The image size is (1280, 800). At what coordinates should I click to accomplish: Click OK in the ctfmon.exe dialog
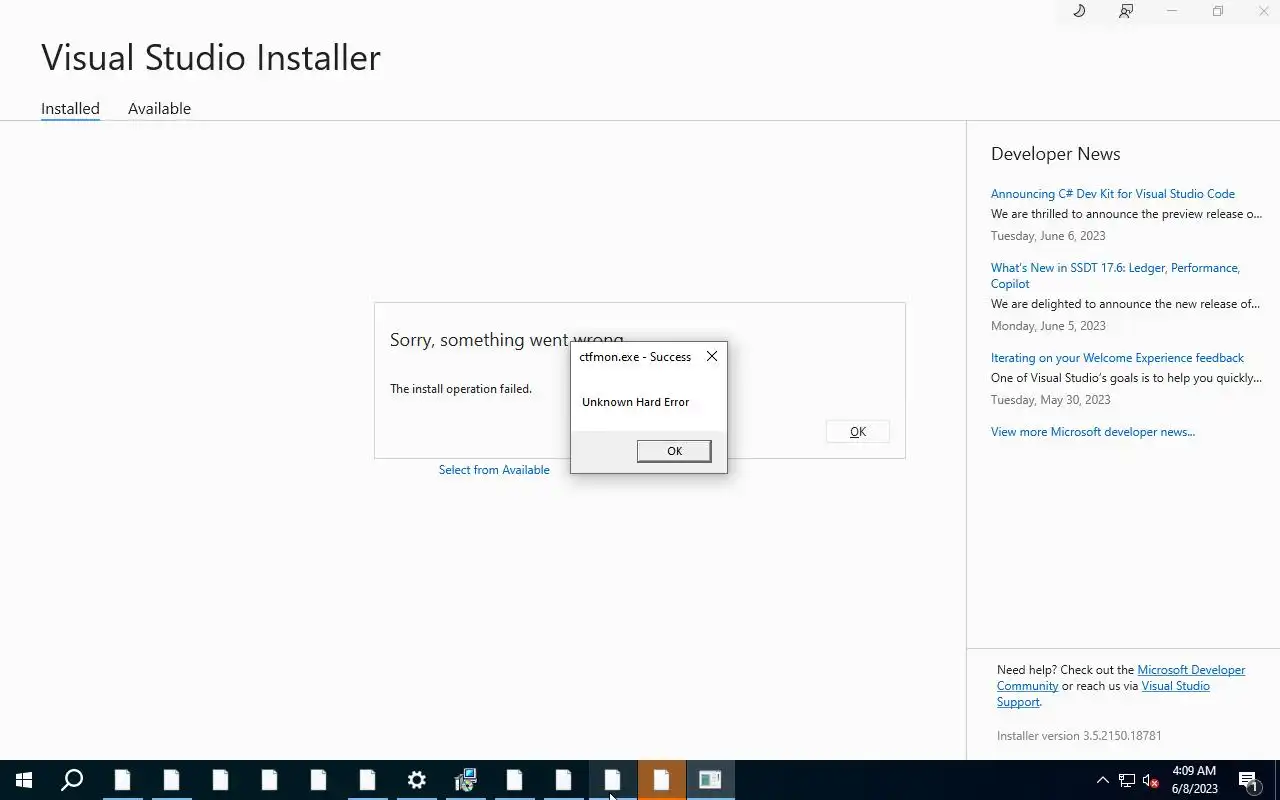point(674,451)
